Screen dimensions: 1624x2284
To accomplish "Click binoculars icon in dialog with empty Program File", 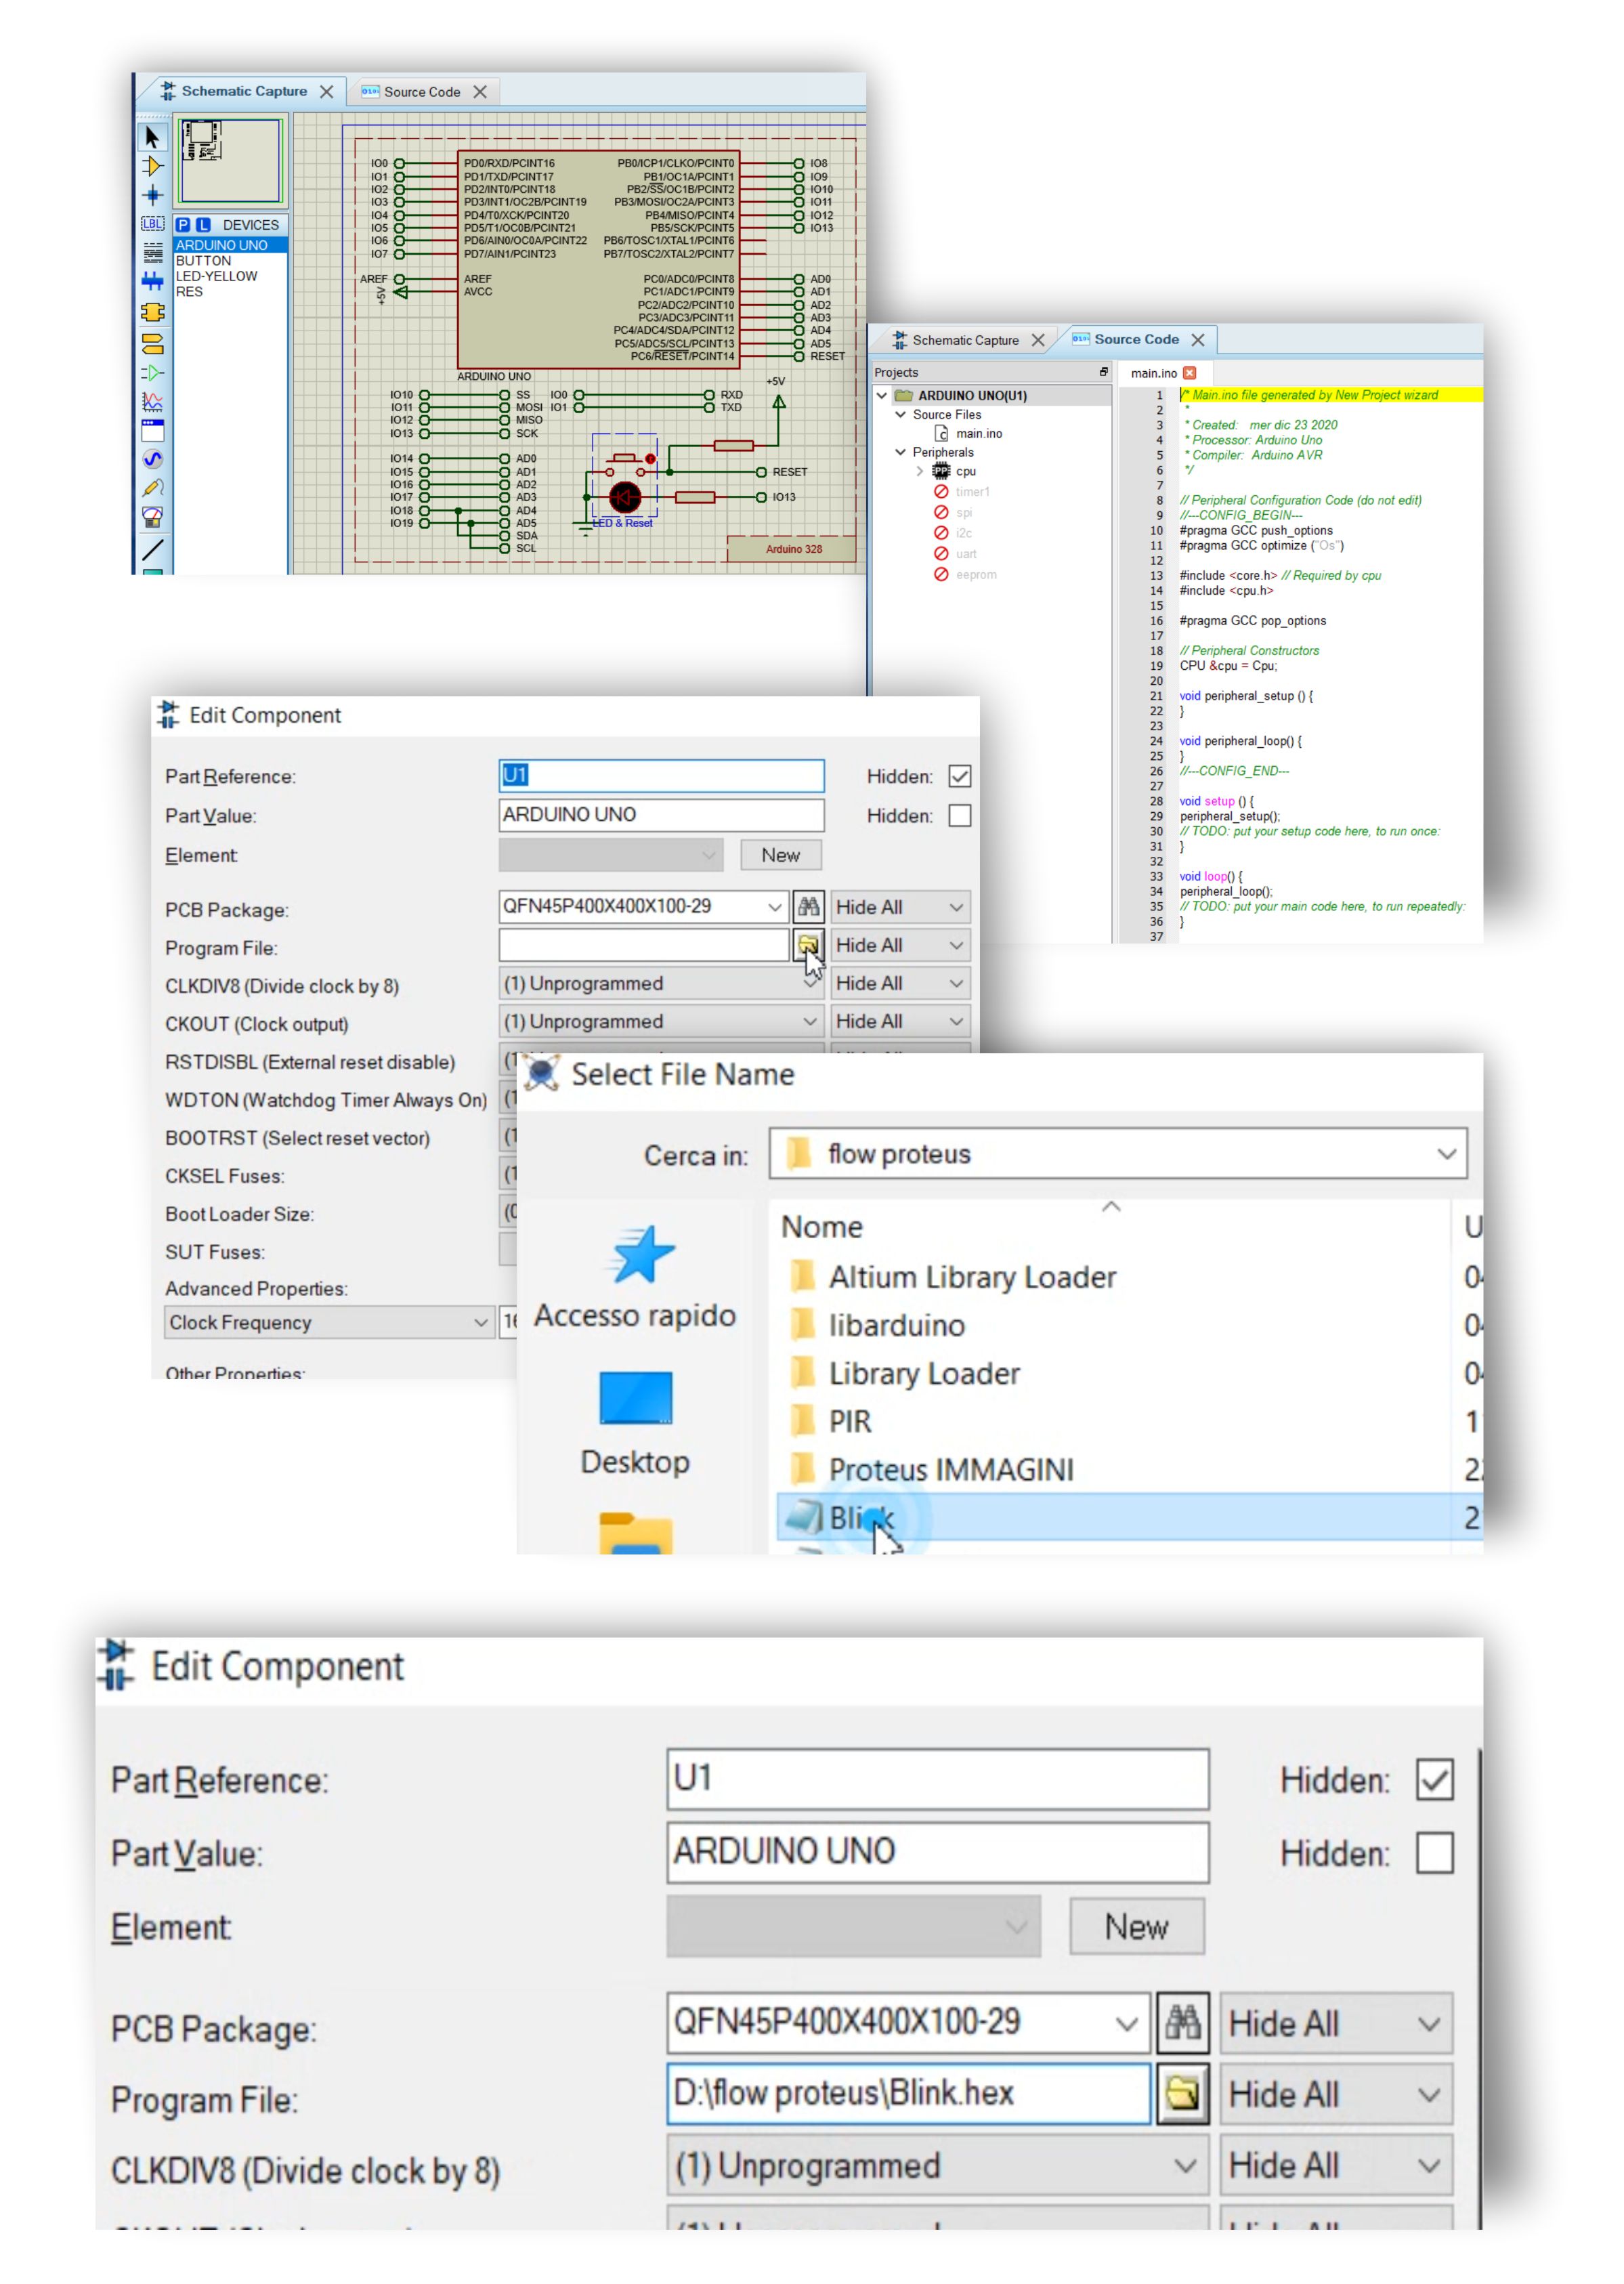I will (808, 907).
